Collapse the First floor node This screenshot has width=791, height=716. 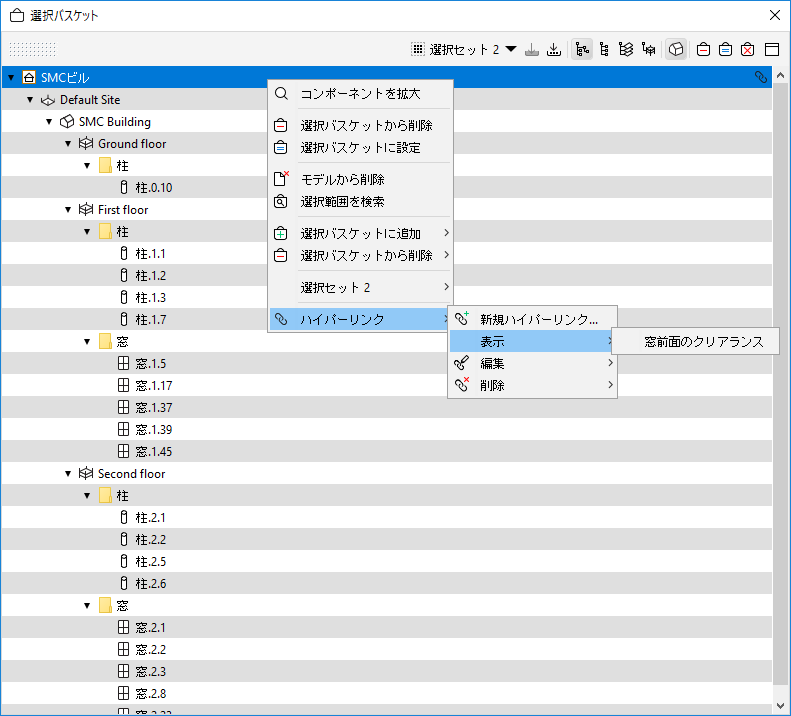(68, 210)
